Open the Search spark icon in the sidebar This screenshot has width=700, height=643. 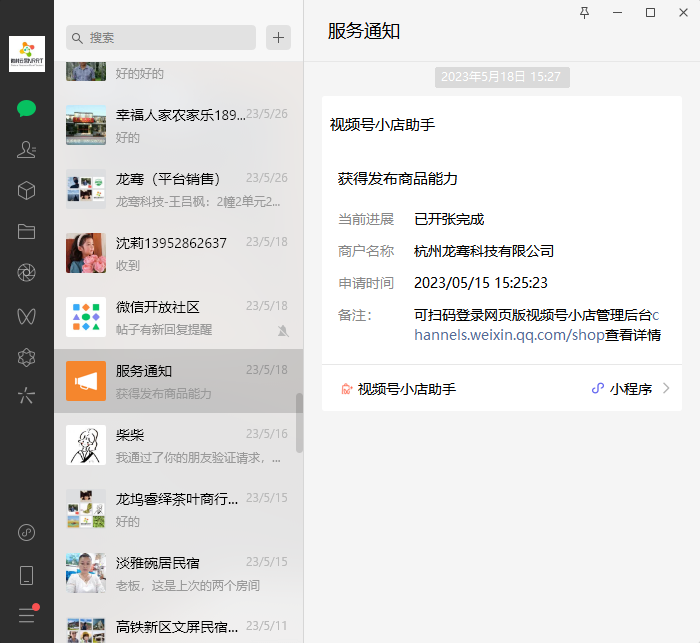(26, 396)
